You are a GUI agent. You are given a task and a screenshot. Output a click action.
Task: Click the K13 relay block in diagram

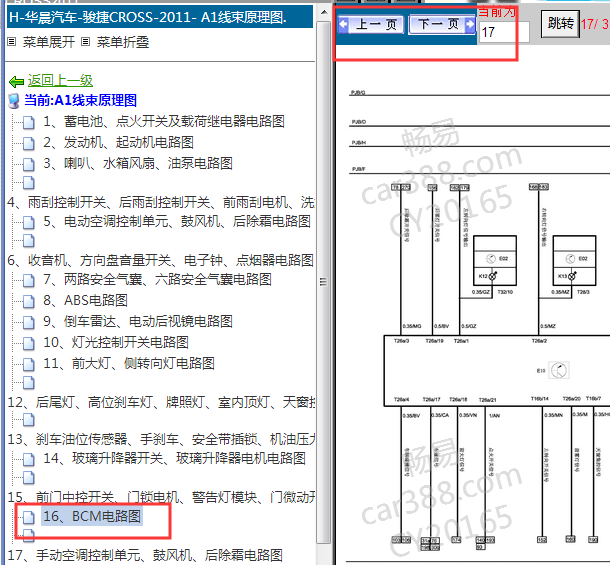coord(574,261)
